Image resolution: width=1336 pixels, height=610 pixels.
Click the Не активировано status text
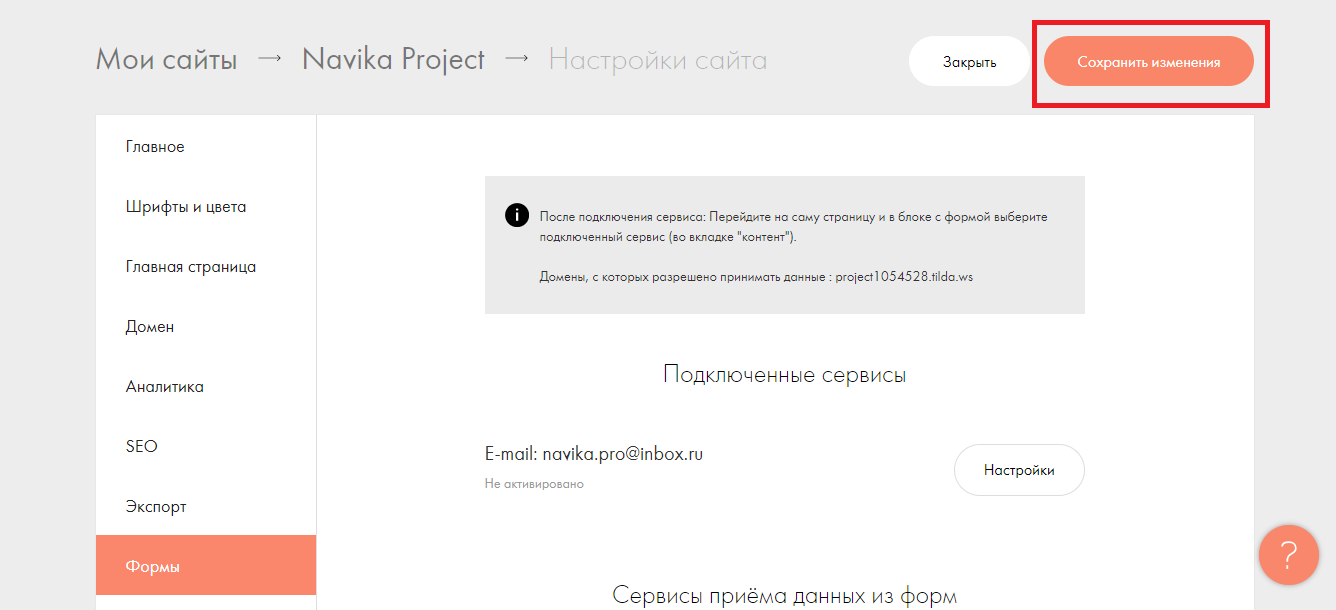(534, 484)
